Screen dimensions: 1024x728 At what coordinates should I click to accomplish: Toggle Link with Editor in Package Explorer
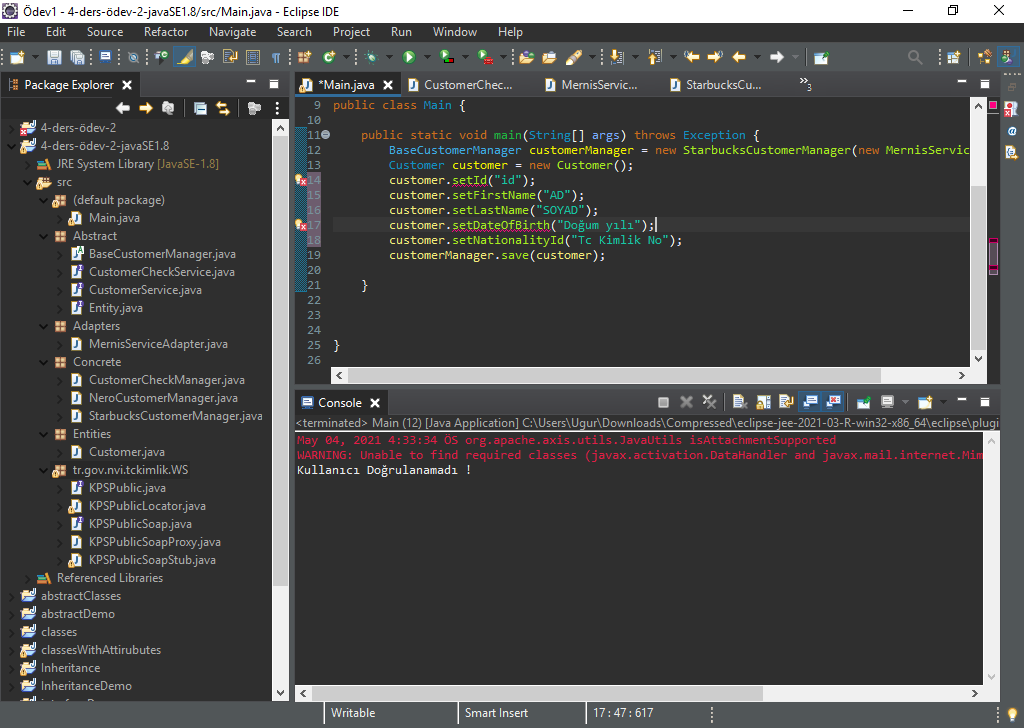tap(223, 108)
